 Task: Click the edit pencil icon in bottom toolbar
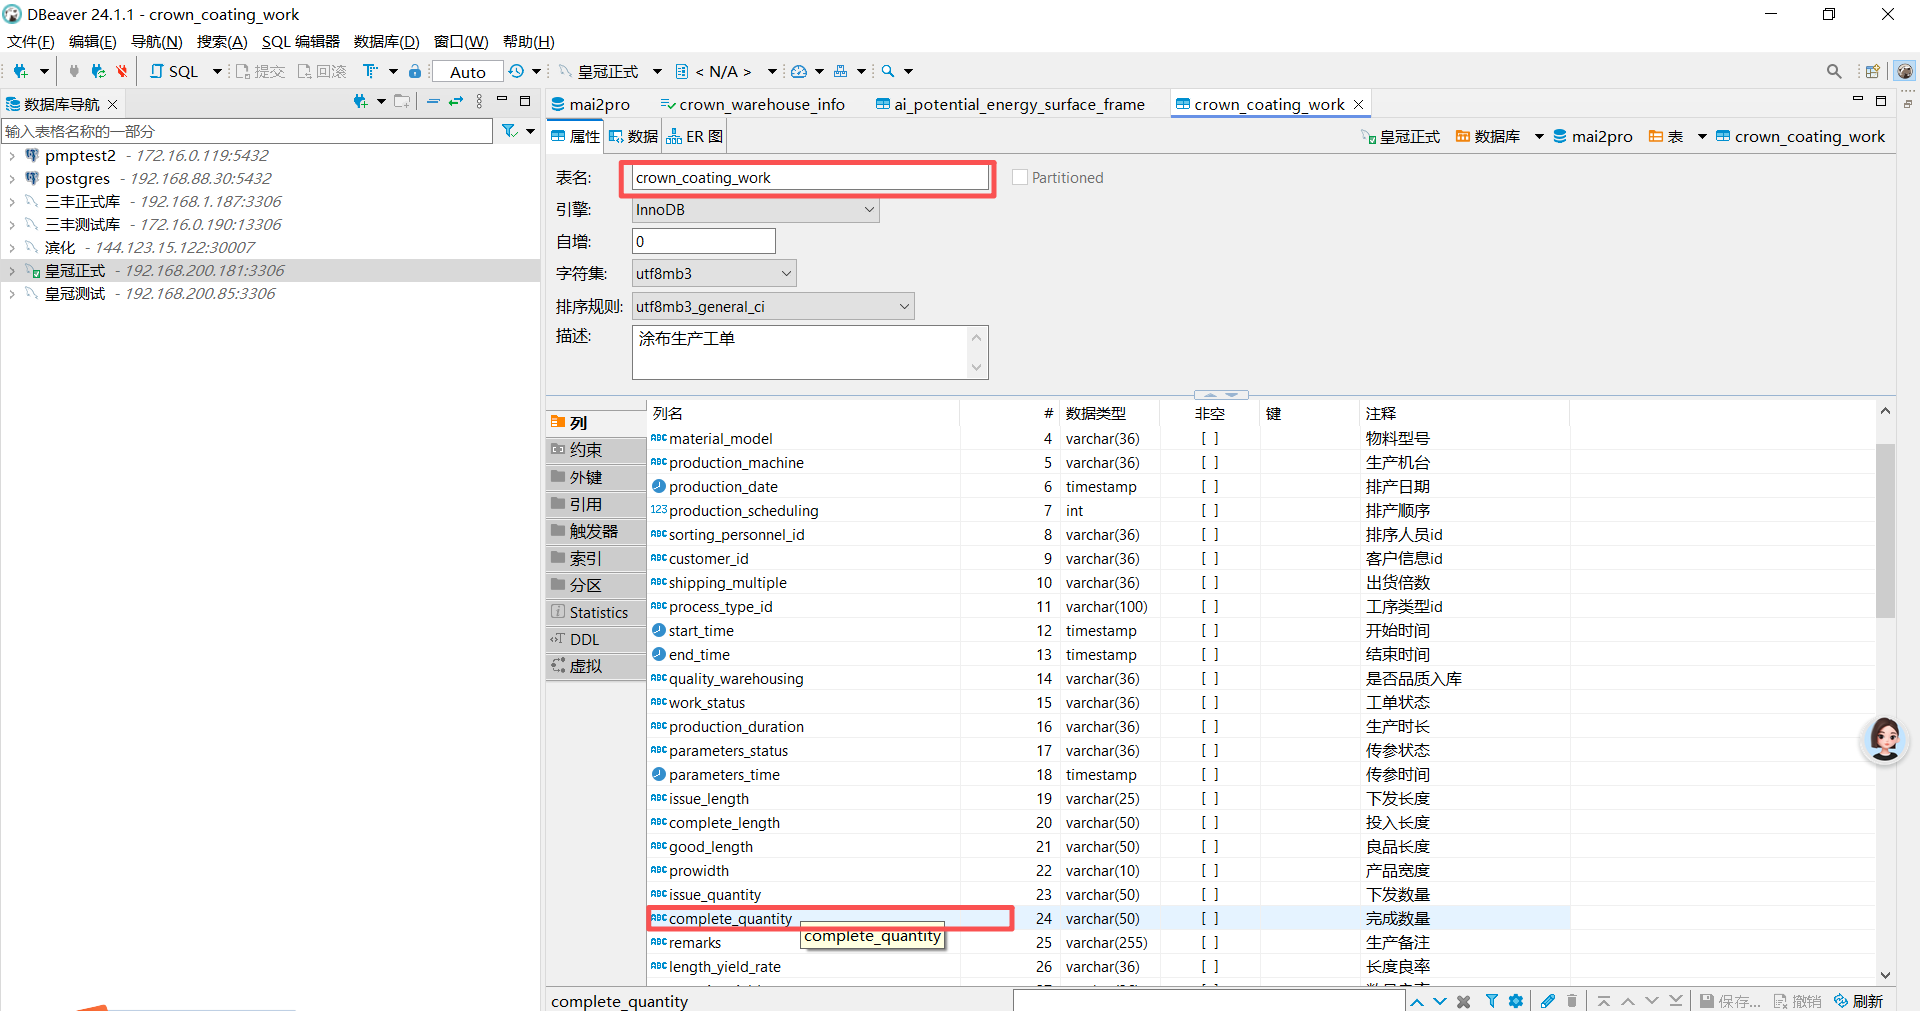point(1548,1001)
